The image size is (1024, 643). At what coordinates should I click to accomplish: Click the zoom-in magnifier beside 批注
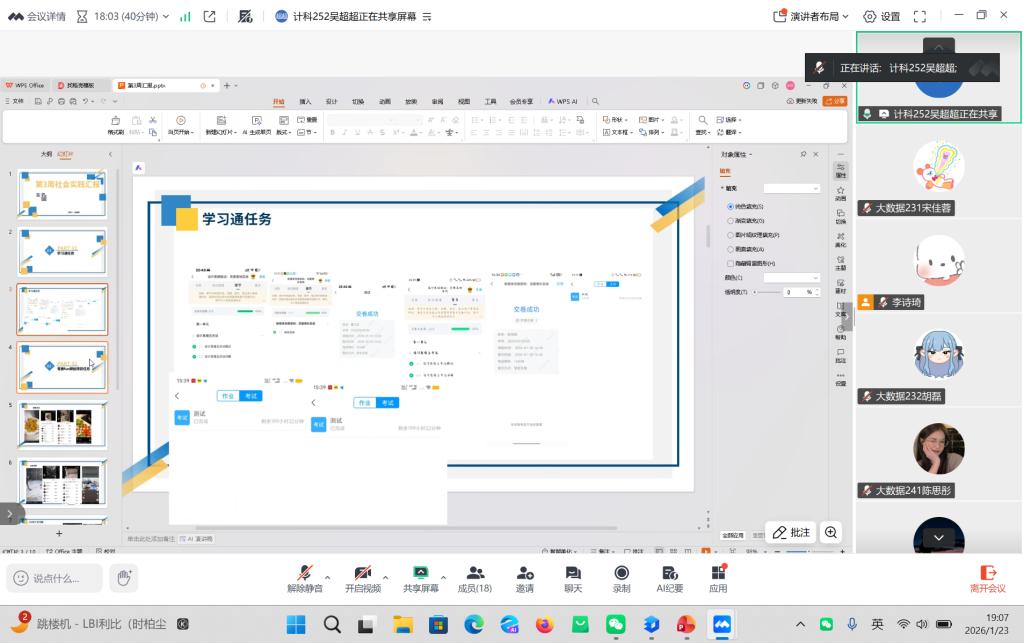click(831, 532)
